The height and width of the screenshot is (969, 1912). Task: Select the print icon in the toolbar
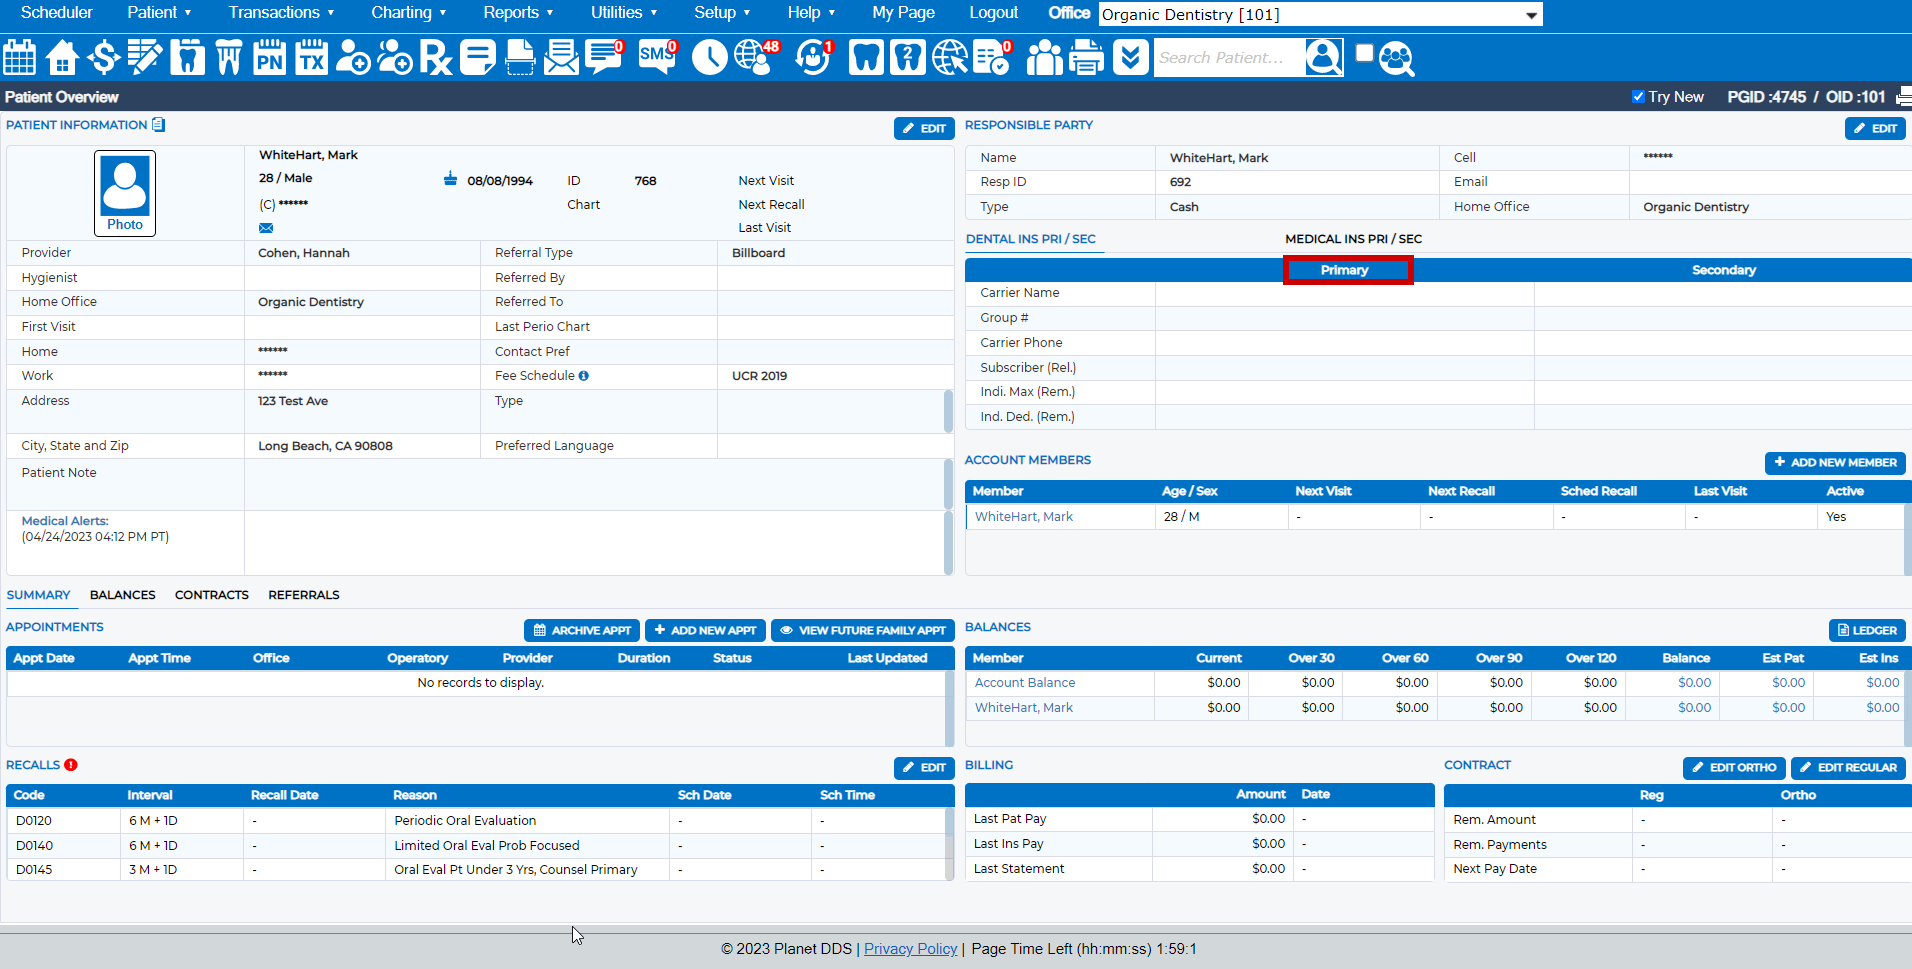[x=1086, y=57]
